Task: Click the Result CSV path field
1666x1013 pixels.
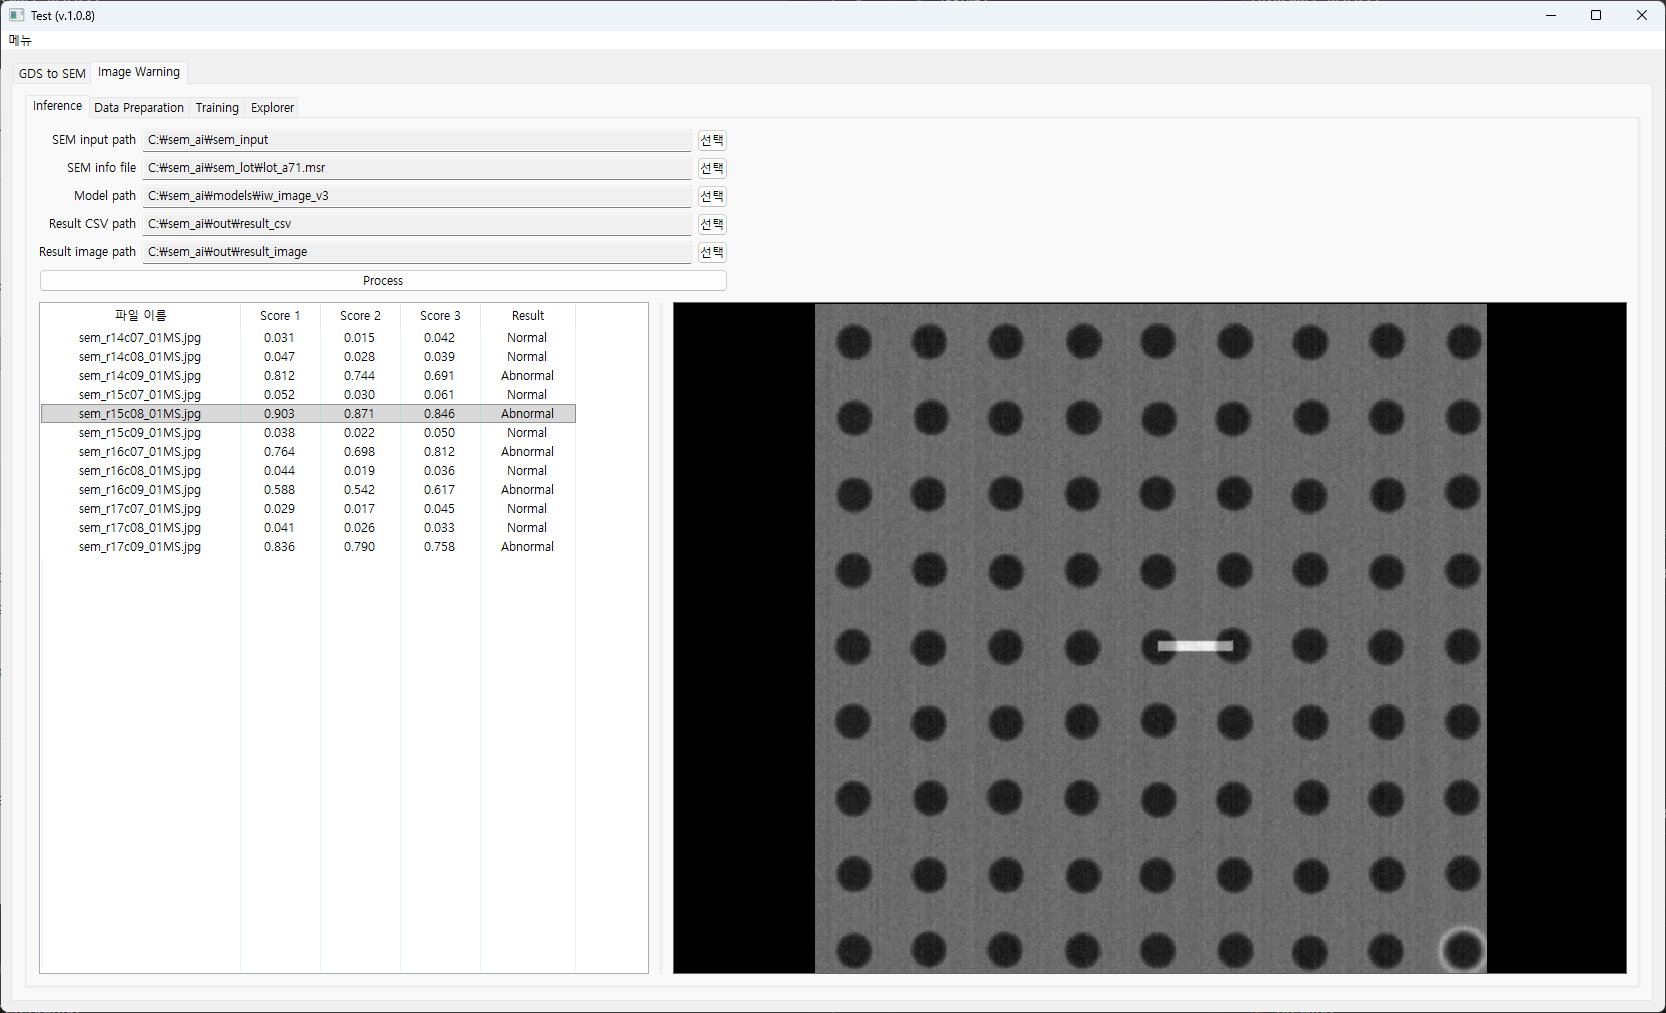Action: click(x=417, y=224)
